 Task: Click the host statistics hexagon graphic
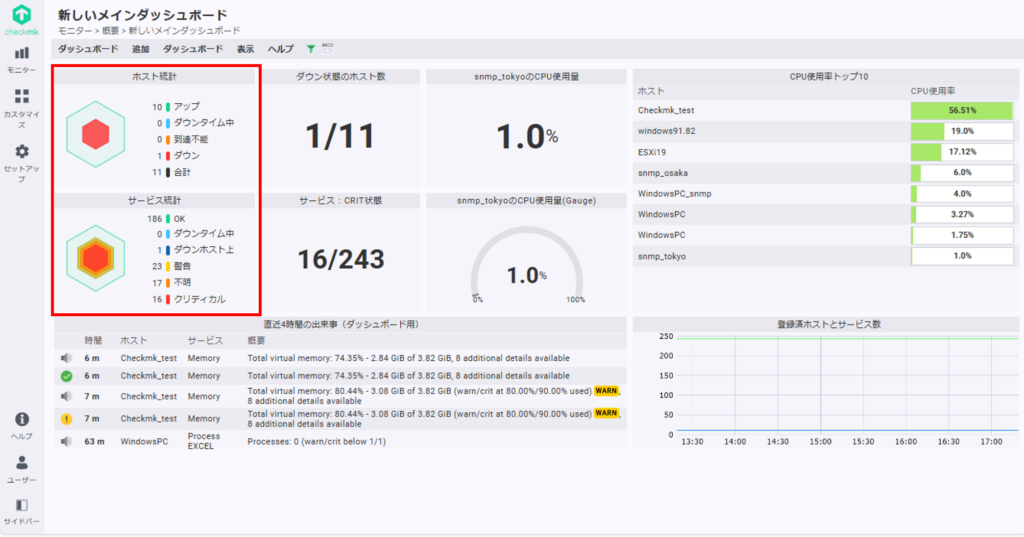[x=95, y=134]
